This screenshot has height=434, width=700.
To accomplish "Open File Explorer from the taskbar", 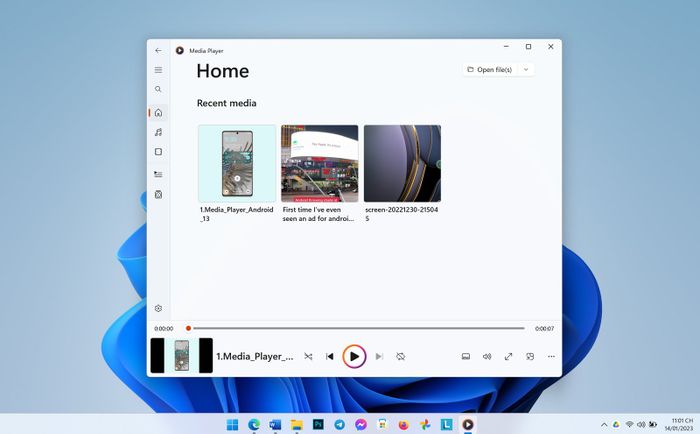I will 296,425.
